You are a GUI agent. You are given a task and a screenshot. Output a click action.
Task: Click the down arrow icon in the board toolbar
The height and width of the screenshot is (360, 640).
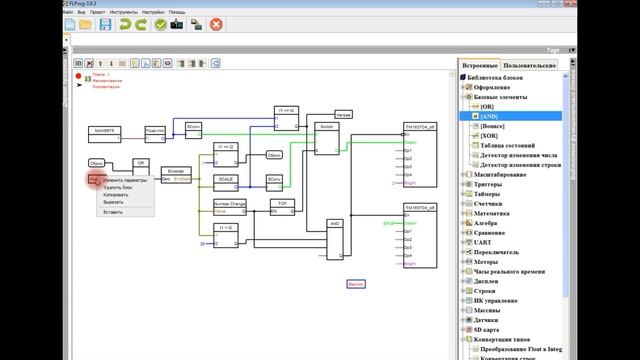[111, 63]
